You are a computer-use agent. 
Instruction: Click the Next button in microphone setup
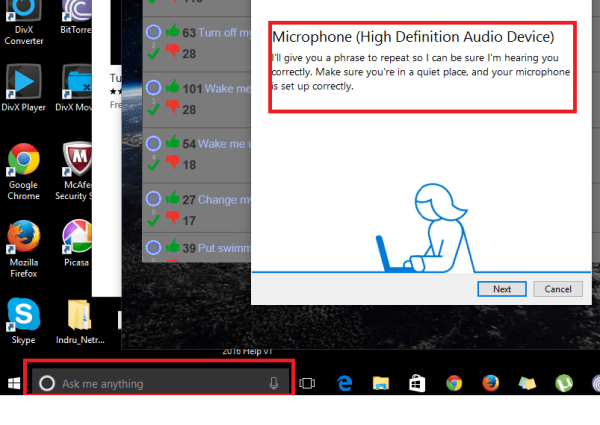(x=502, y=289)
